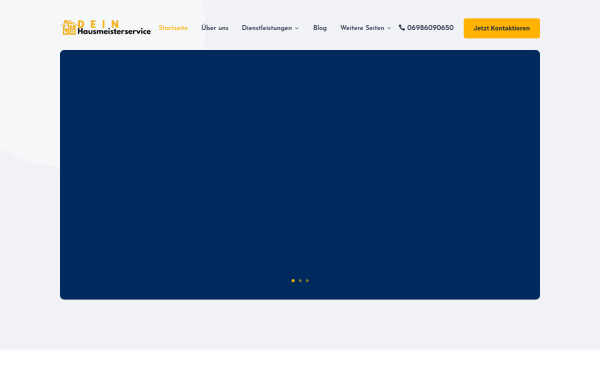Go to the Über uns page

pos(215,28)
